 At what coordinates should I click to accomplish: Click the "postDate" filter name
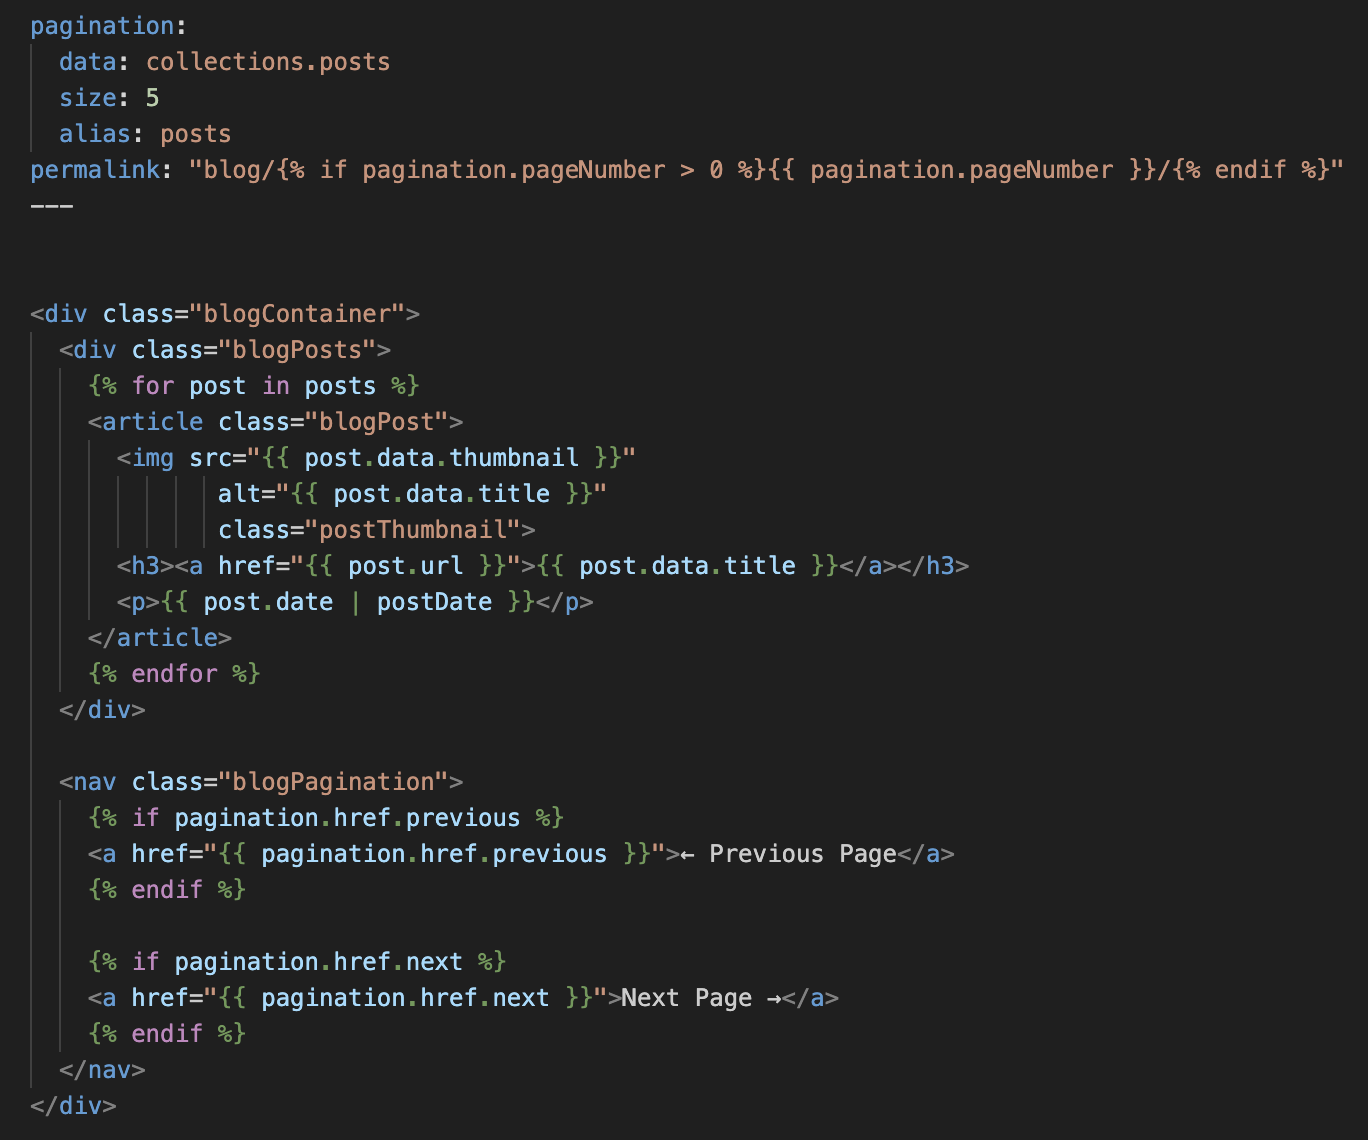(x=434, y=602)
